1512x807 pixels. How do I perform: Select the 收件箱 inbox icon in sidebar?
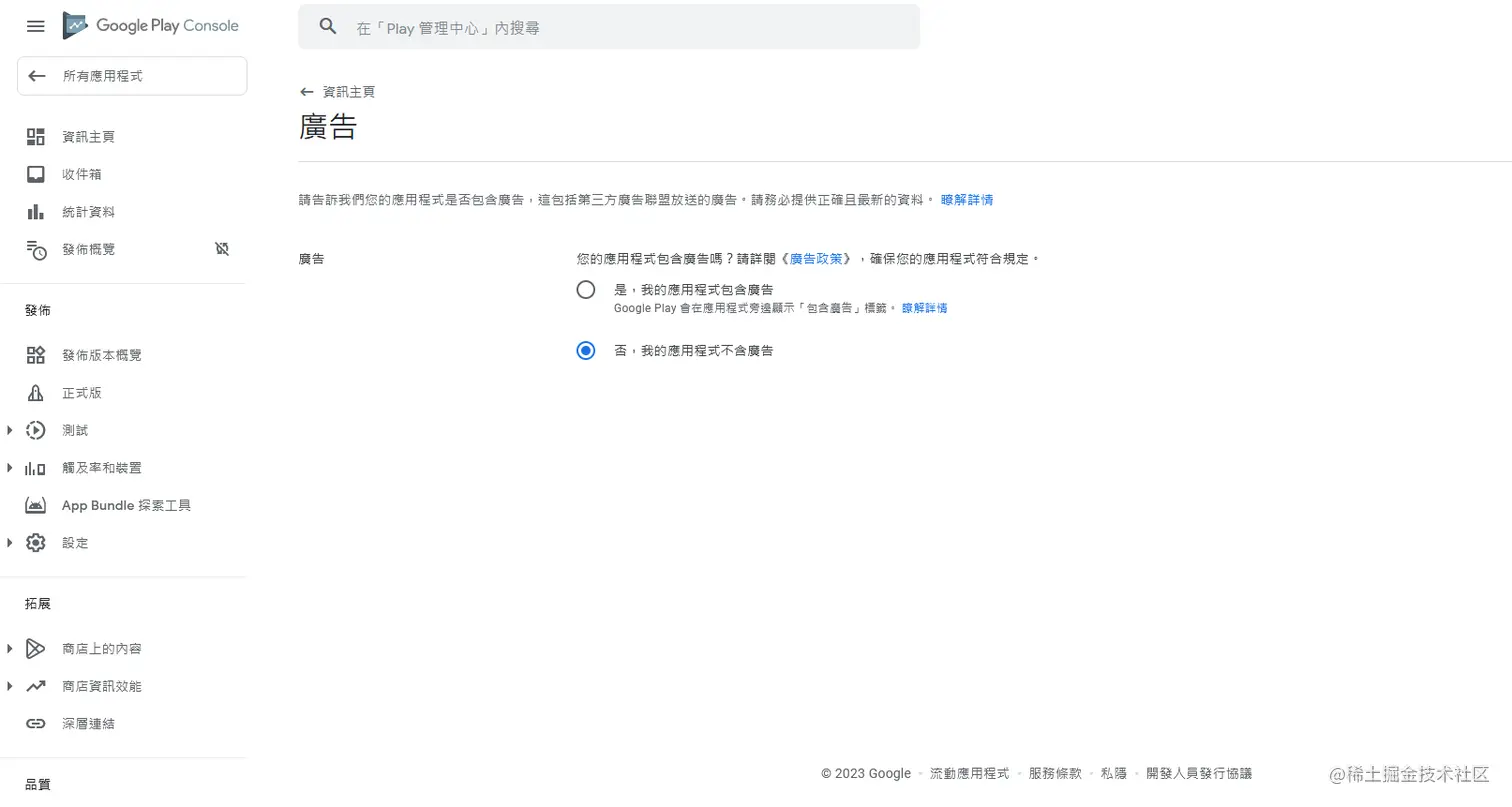pos(36,174)
